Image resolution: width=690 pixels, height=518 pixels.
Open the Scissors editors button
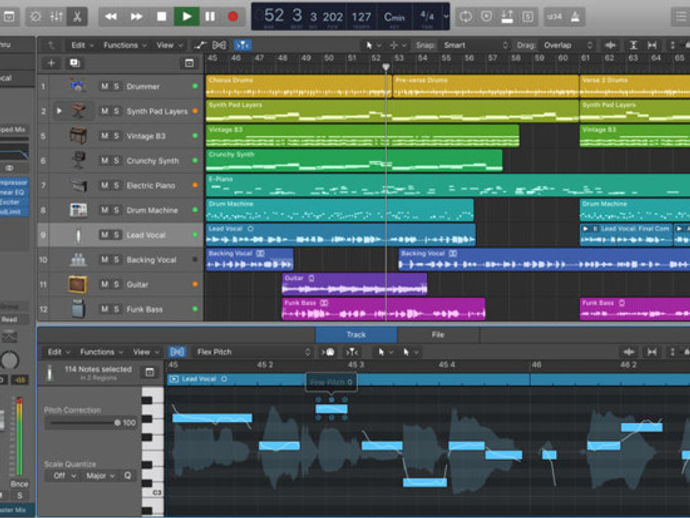pyautogui.click(x=79, y=16)
